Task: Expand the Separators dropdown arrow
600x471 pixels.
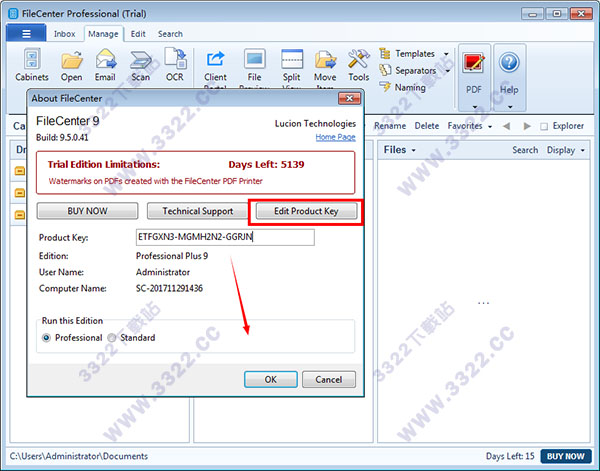Action: (x=447, y=71)
